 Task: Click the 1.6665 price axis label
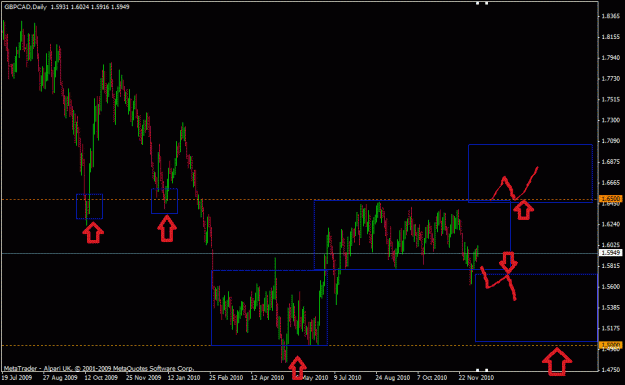(611, 183)
